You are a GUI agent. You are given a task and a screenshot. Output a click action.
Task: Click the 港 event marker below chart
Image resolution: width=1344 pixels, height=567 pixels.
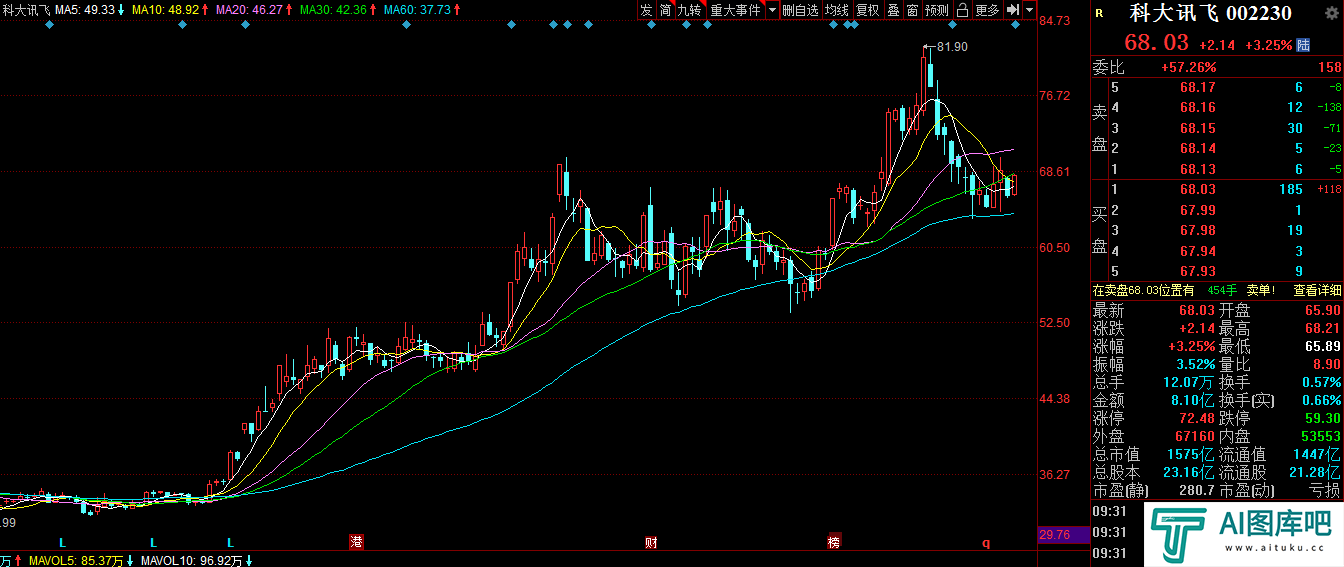click(356, 542)
